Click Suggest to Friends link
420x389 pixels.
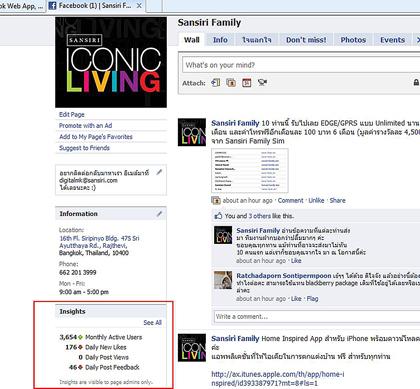point(84,148)
